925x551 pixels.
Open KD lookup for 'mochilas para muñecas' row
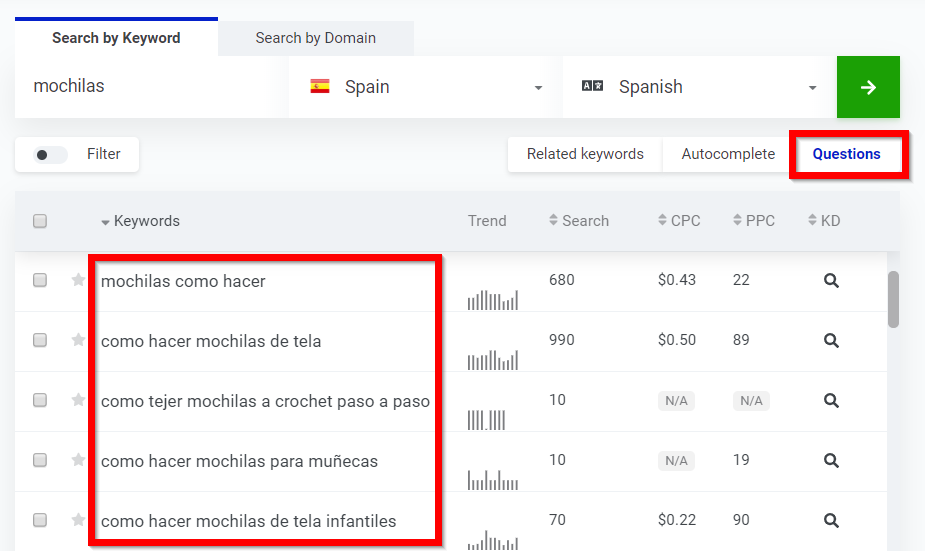click(830, 461)
